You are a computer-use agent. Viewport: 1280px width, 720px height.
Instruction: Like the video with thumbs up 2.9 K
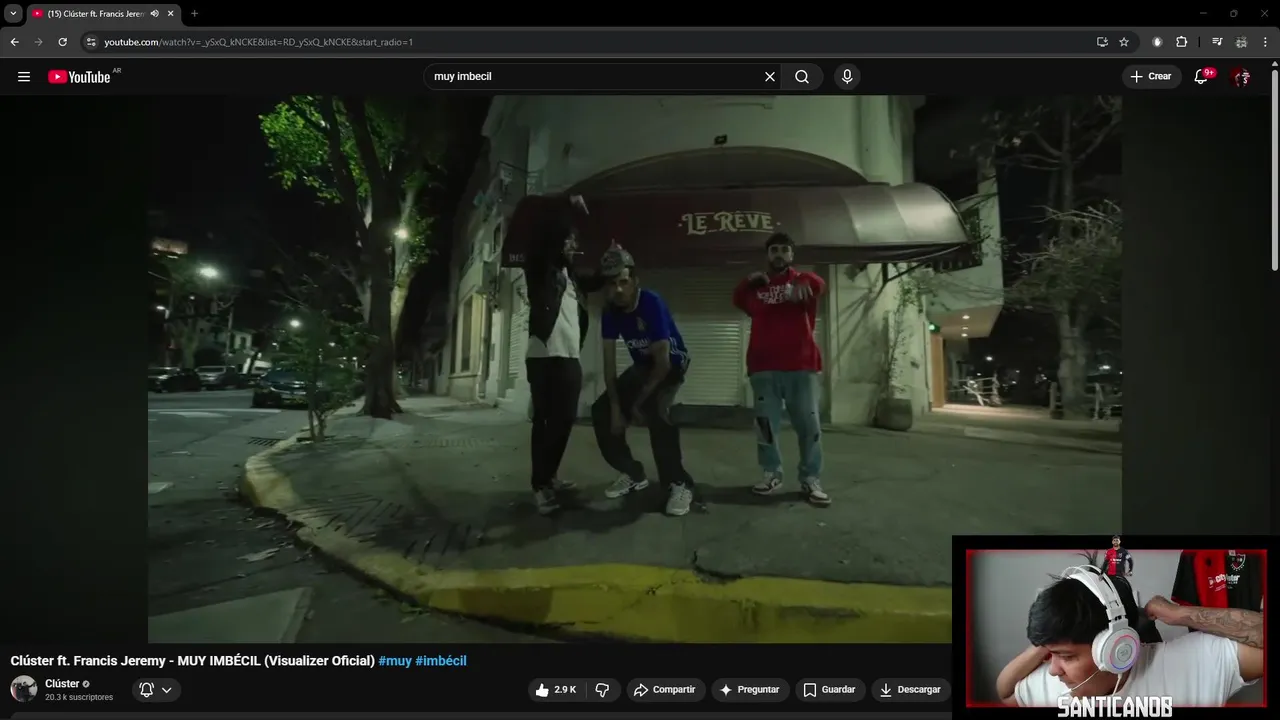pos(556,690)
